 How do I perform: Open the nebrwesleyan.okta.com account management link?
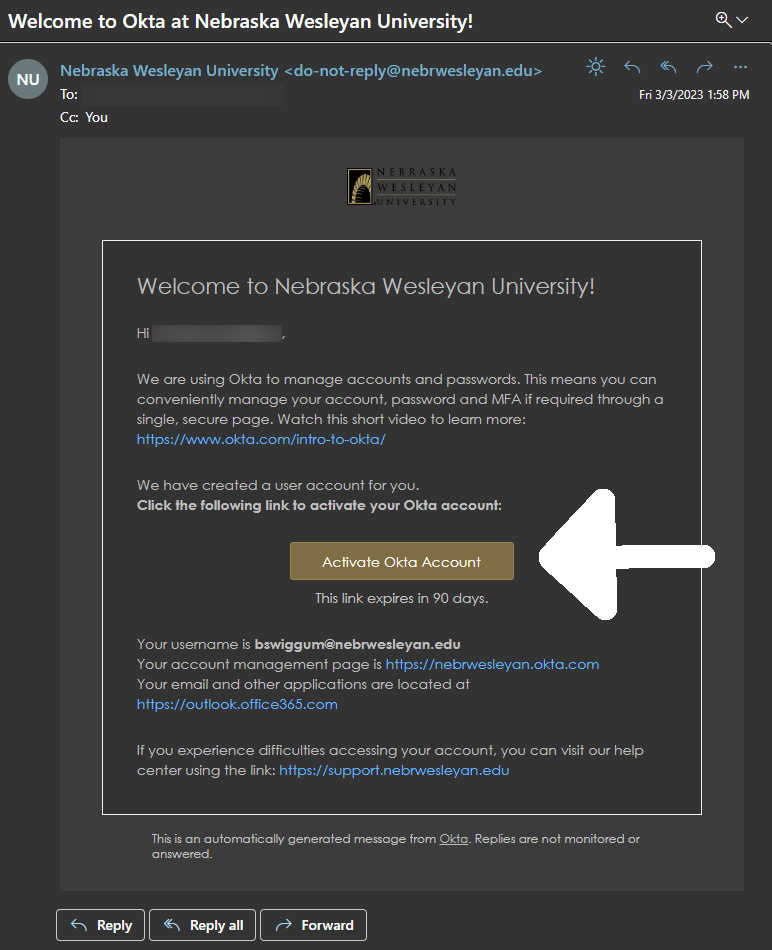pos(492,664)
